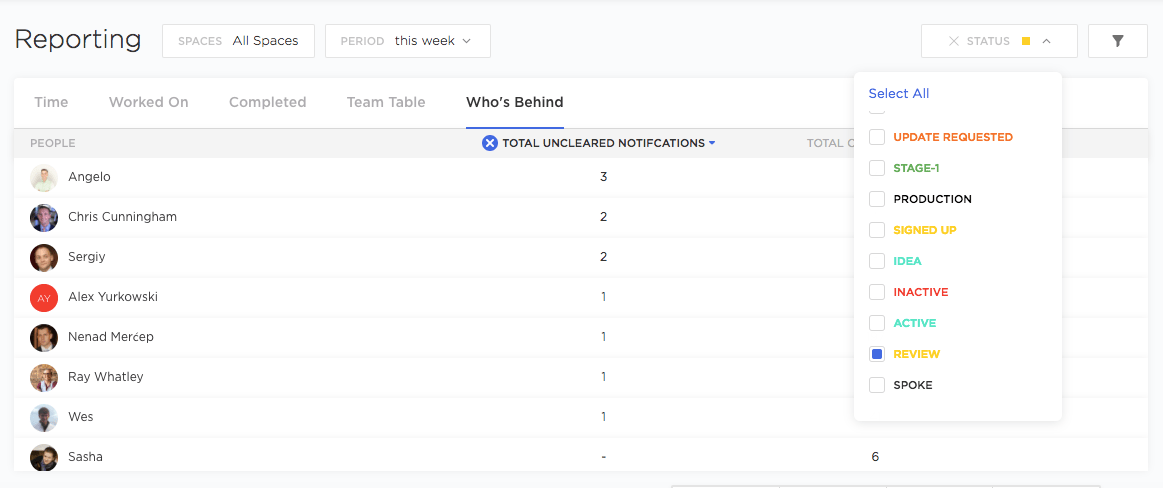Click the Select All link
The height and width of the screenshot is (488, 1163).
tap(898, 93)
